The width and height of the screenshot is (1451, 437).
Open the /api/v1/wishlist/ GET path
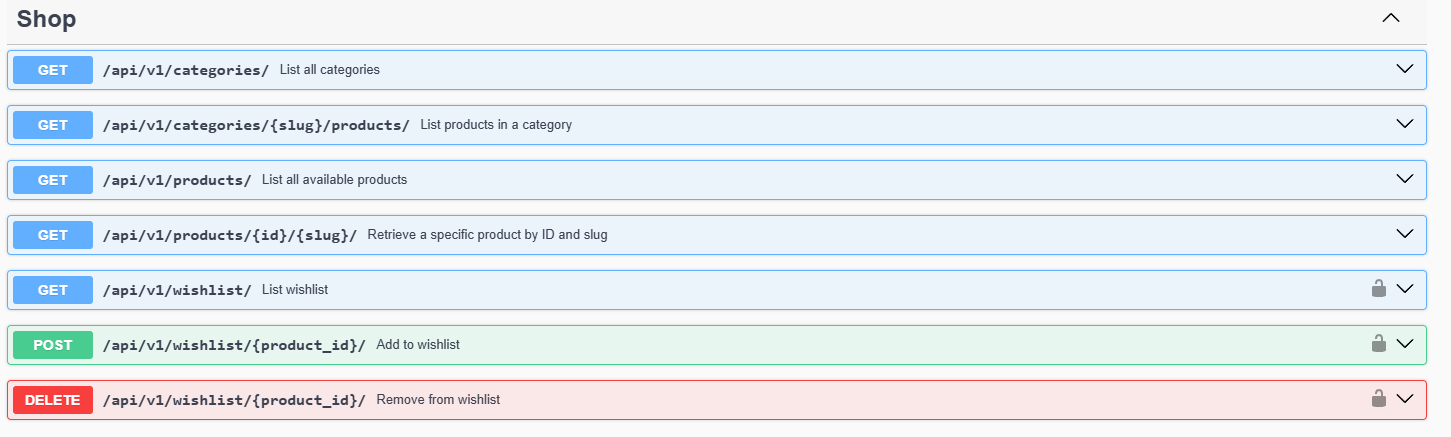177,290
